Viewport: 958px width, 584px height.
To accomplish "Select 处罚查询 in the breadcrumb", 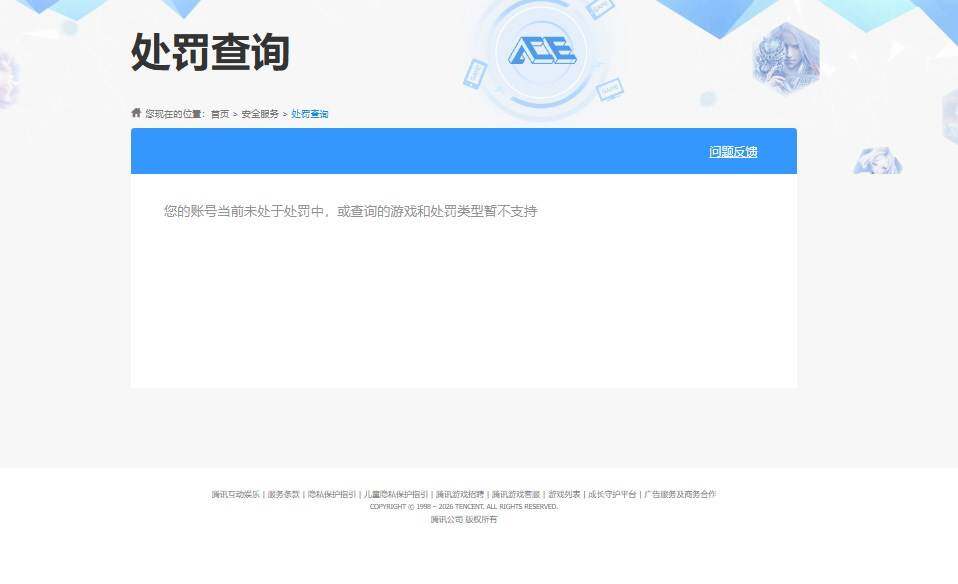I will click(310, 113).
